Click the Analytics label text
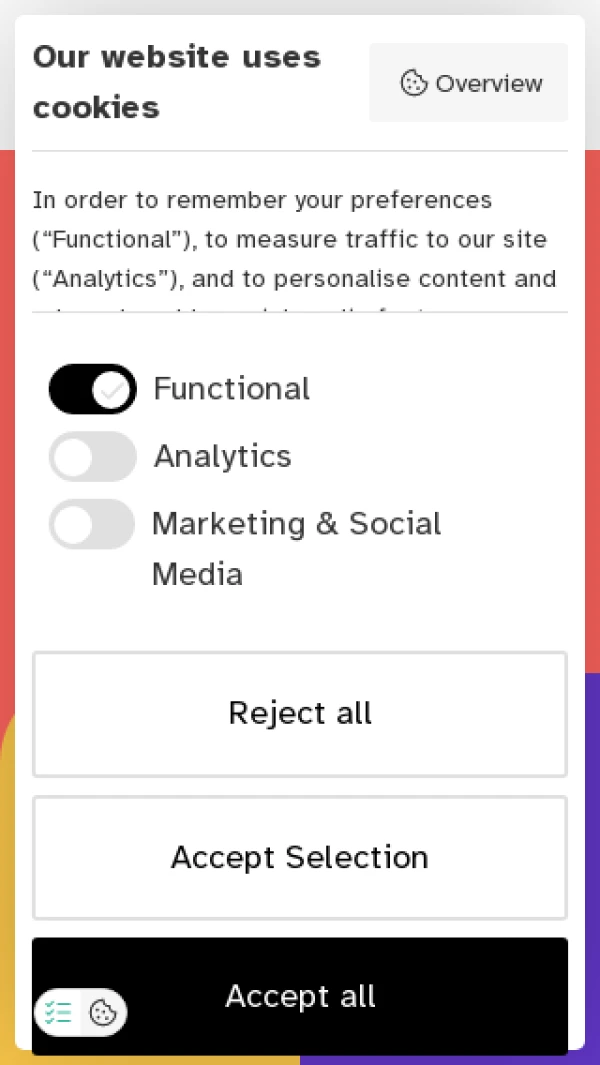600x1065 pixels. click(222, 457)
